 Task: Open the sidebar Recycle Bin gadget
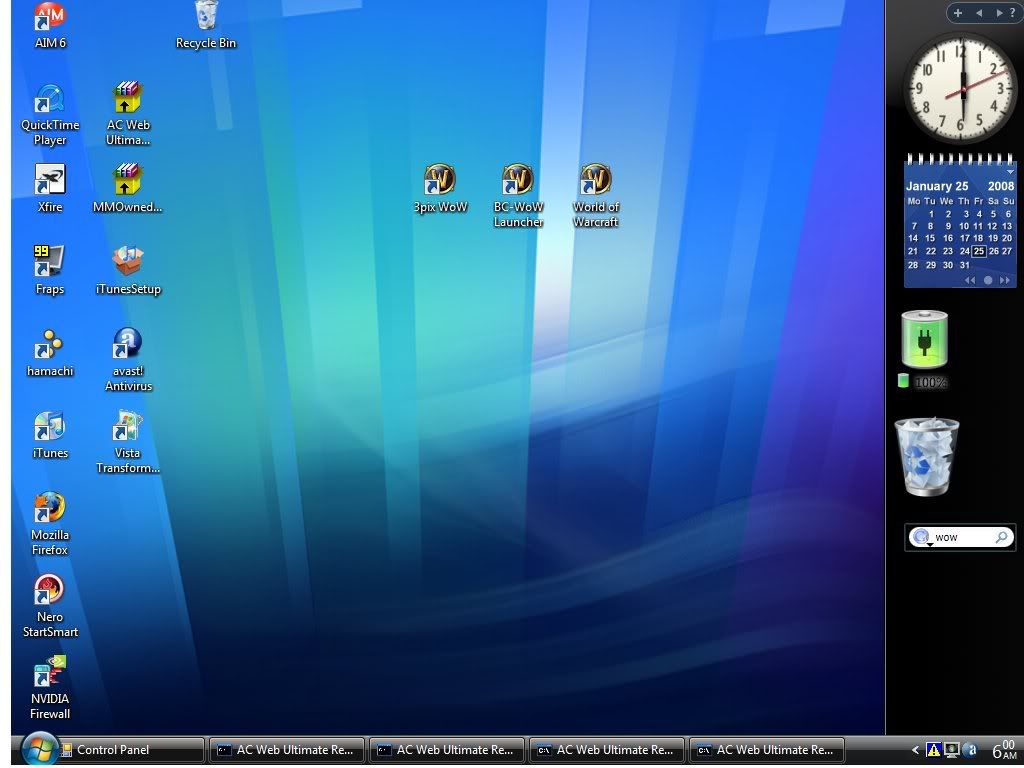point(927,457)
